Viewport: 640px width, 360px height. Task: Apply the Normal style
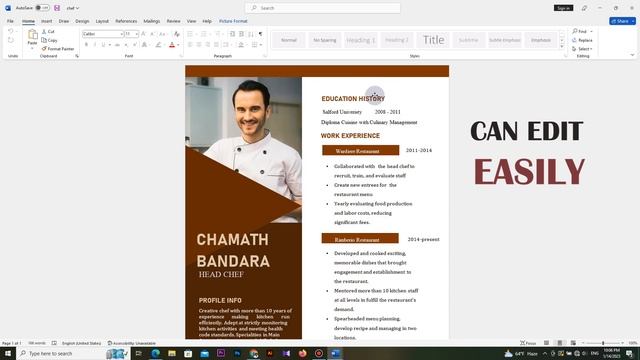289,40
